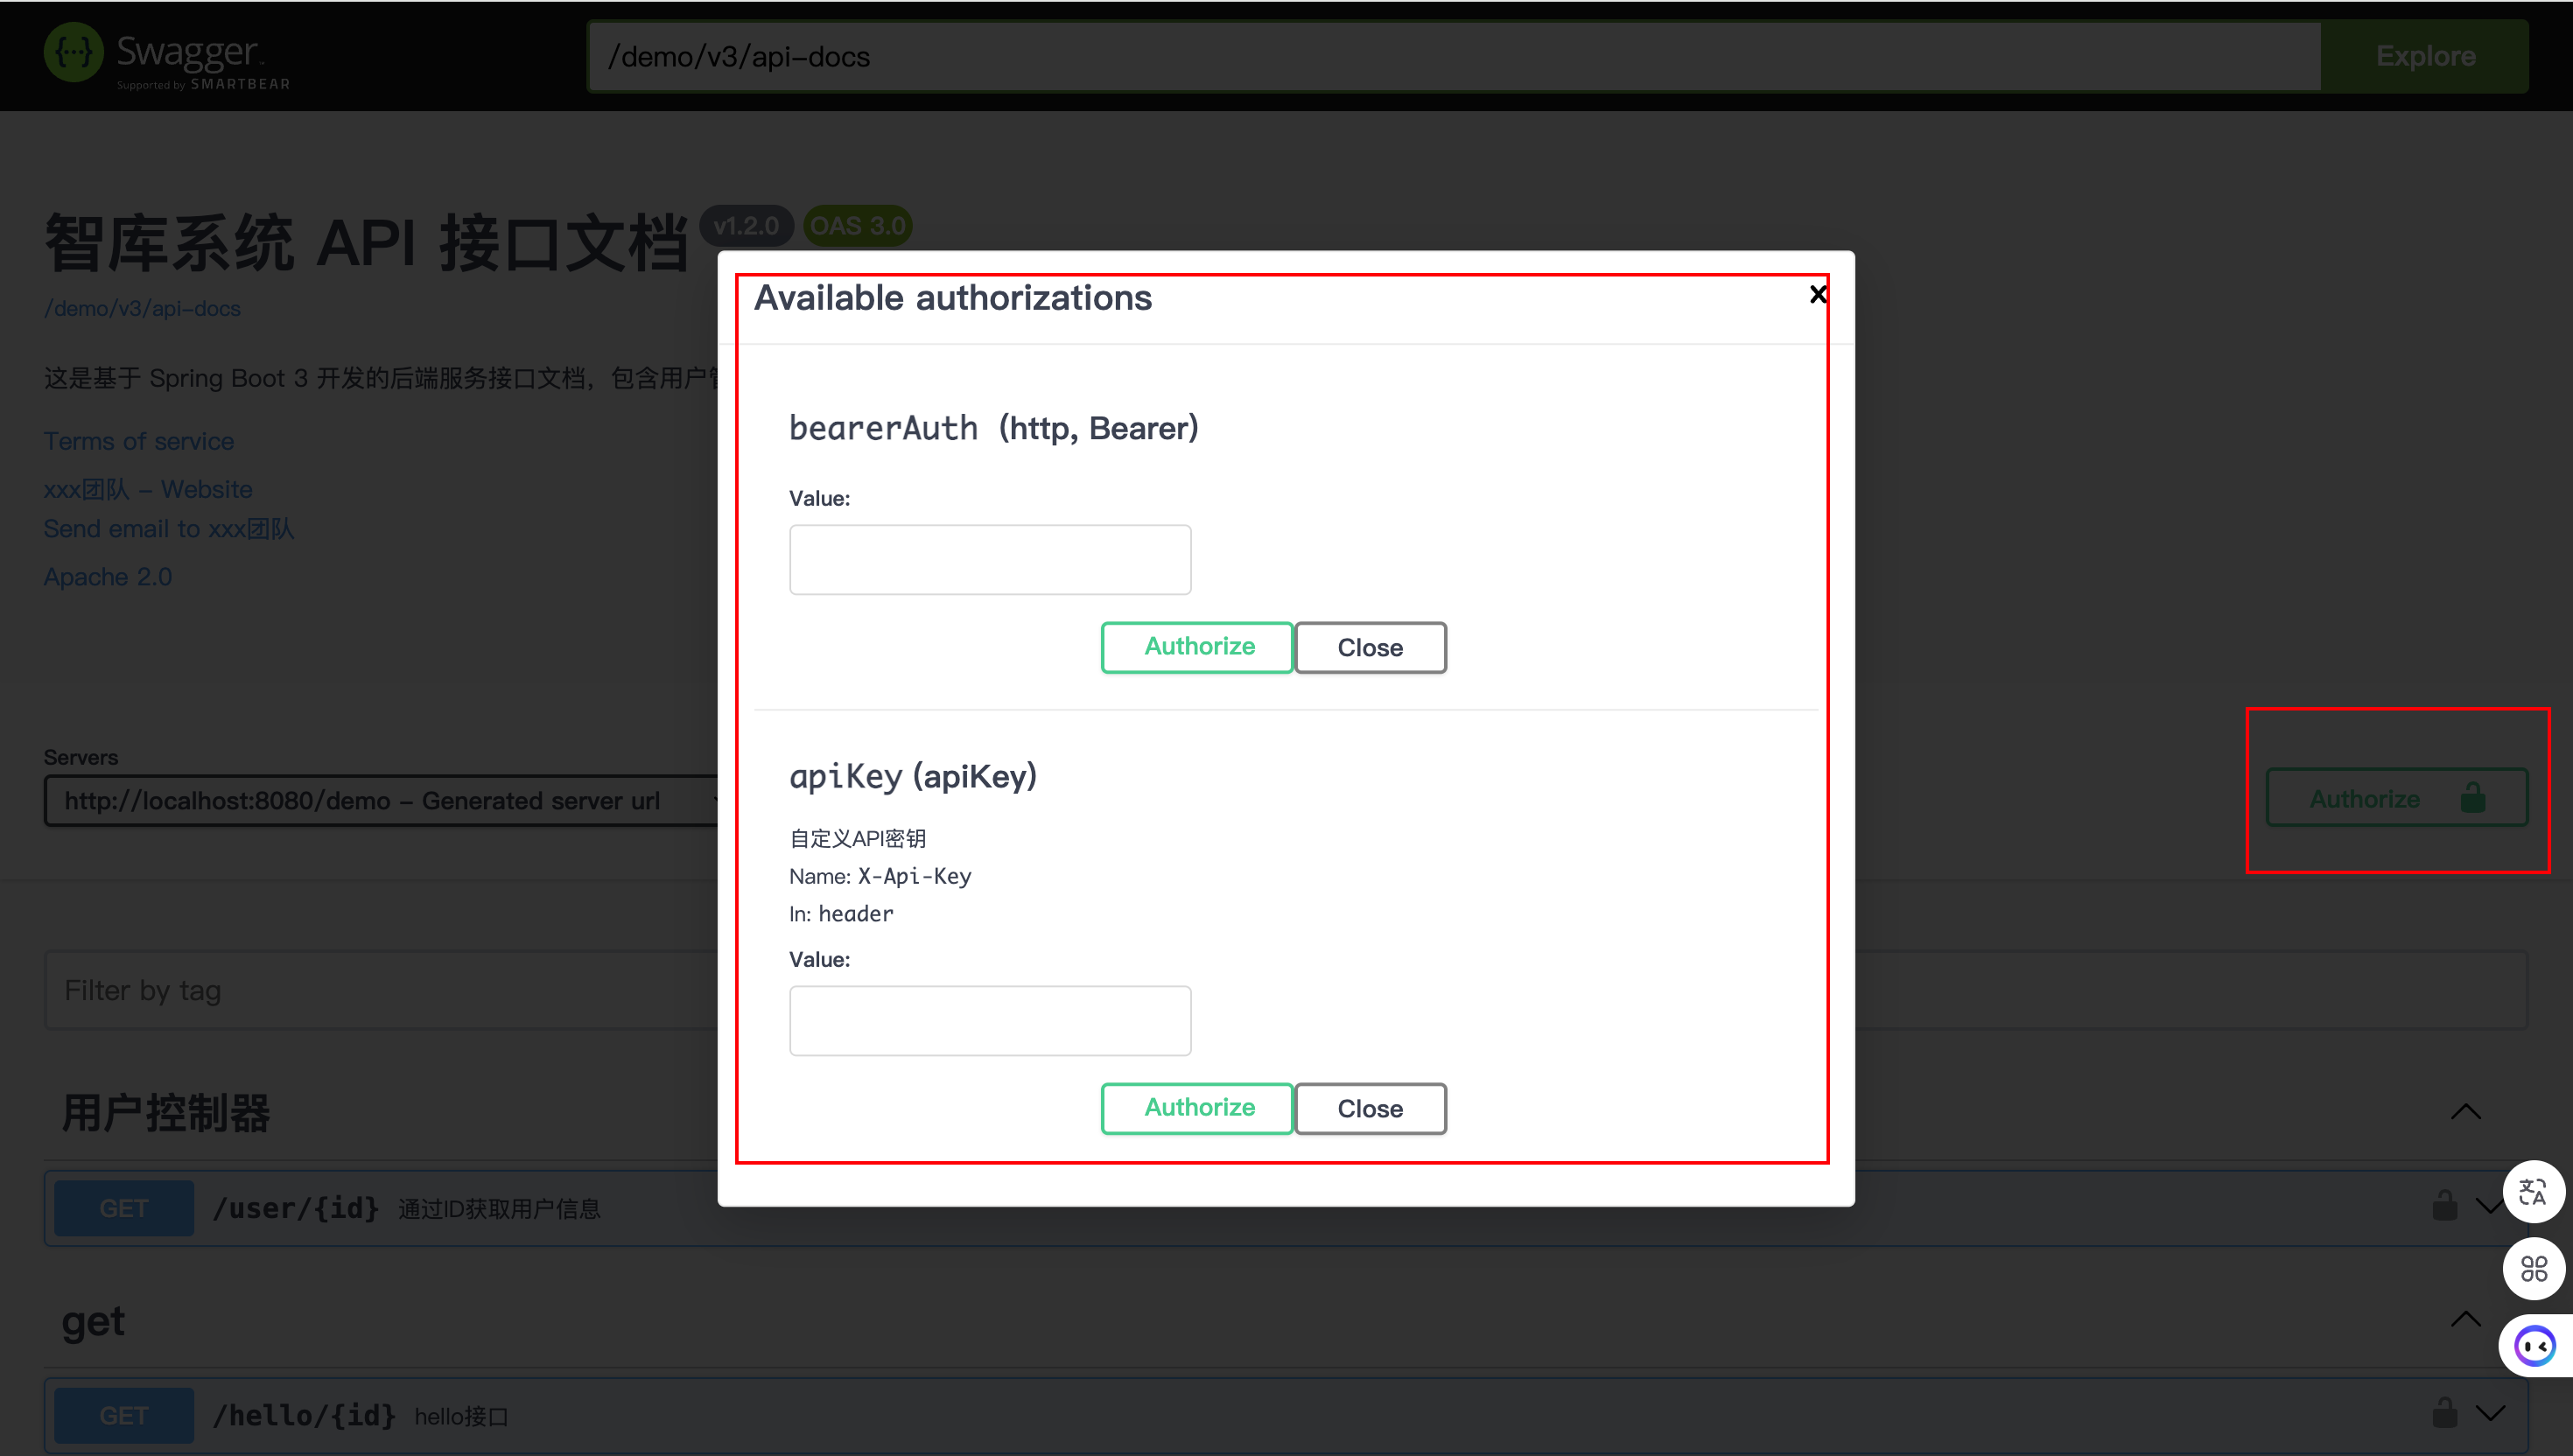2573x1456 pixels.
Task: Click the assistant face floating icon
Action: pyautogui.click(x=2535, y=1347)
